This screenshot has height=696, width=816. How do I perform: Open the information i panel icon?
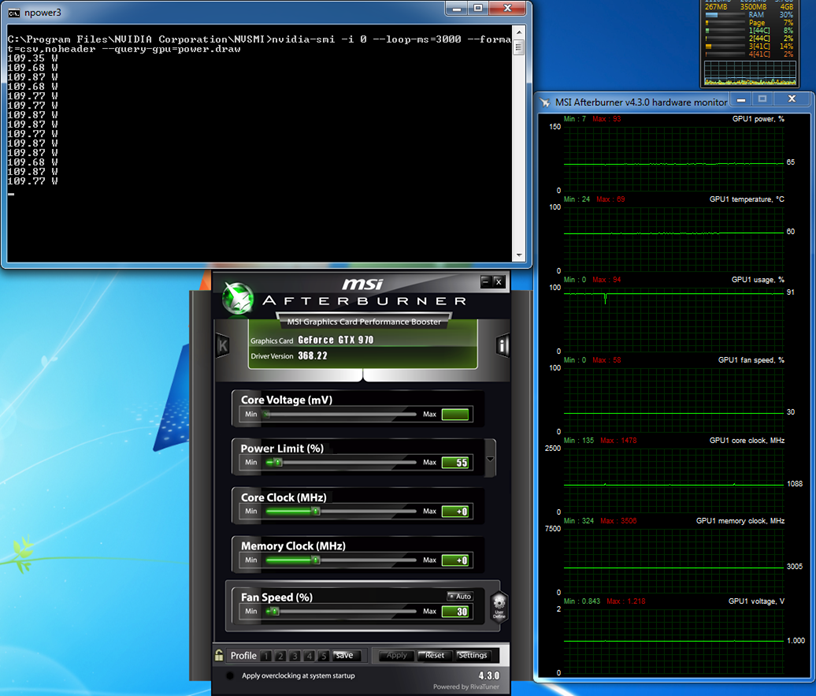pos(503,346)
